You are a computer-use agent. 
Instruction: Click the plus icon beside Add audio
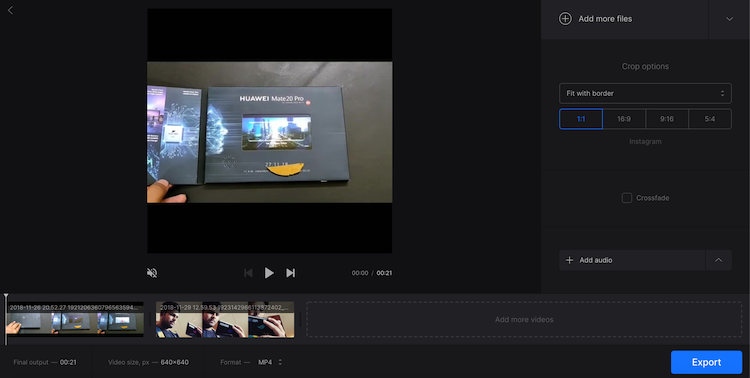569,260
